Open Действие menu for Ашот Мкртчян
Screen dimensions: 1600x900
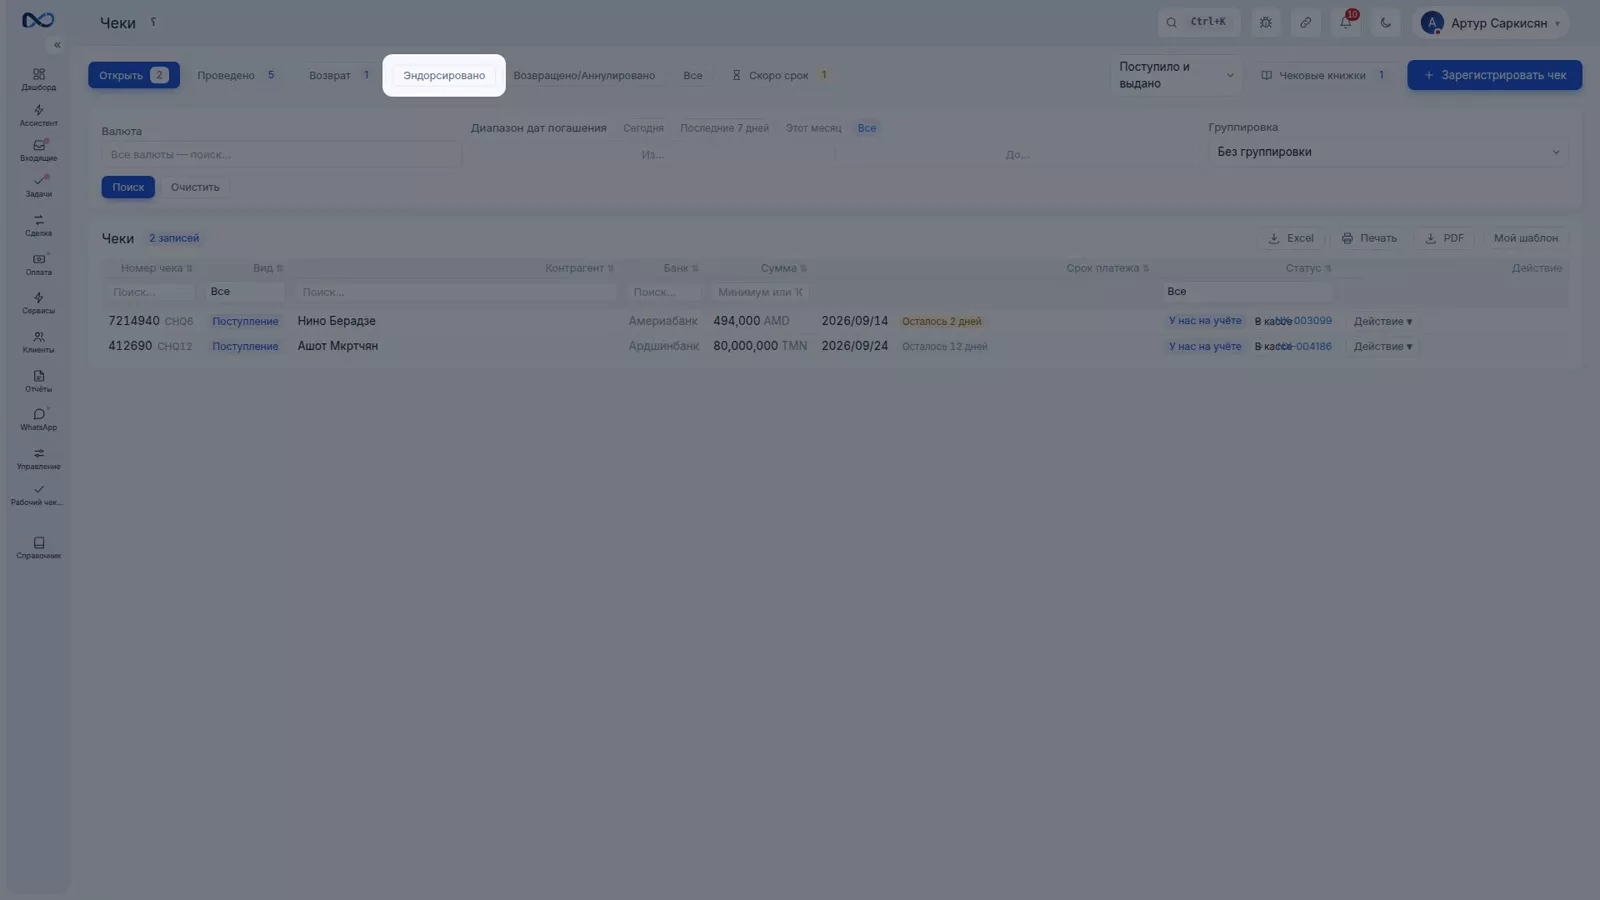coord(1383,346)
